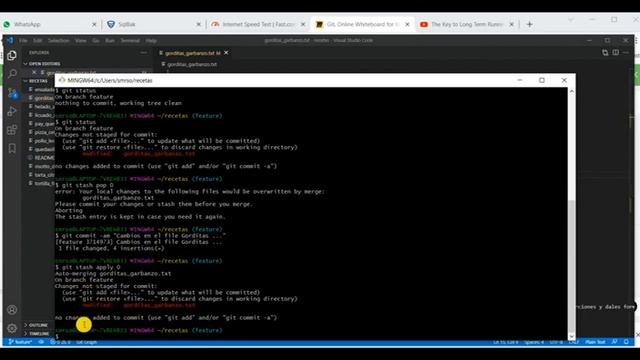Open the Source Control view in activity bar

(x=12, y=93)
